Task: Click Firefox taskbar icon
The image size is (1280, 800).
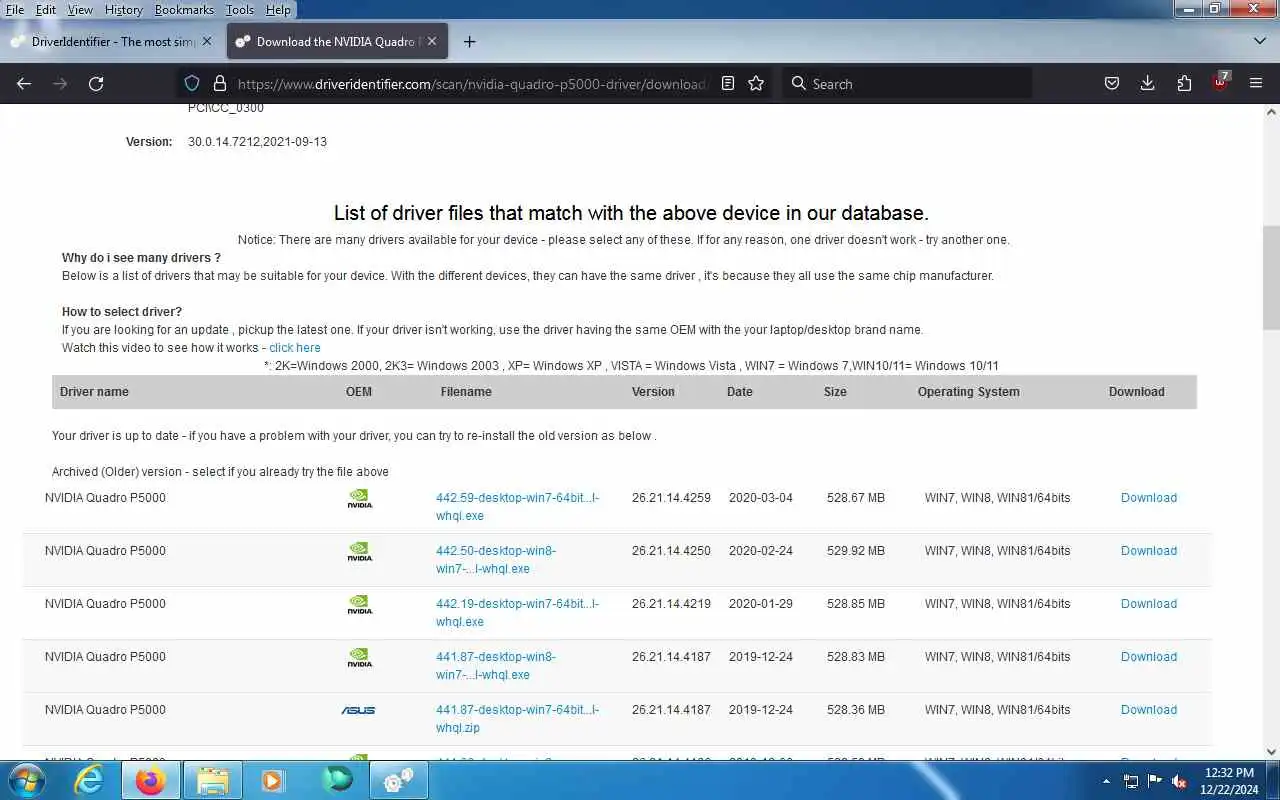Action: click(150, 780)
